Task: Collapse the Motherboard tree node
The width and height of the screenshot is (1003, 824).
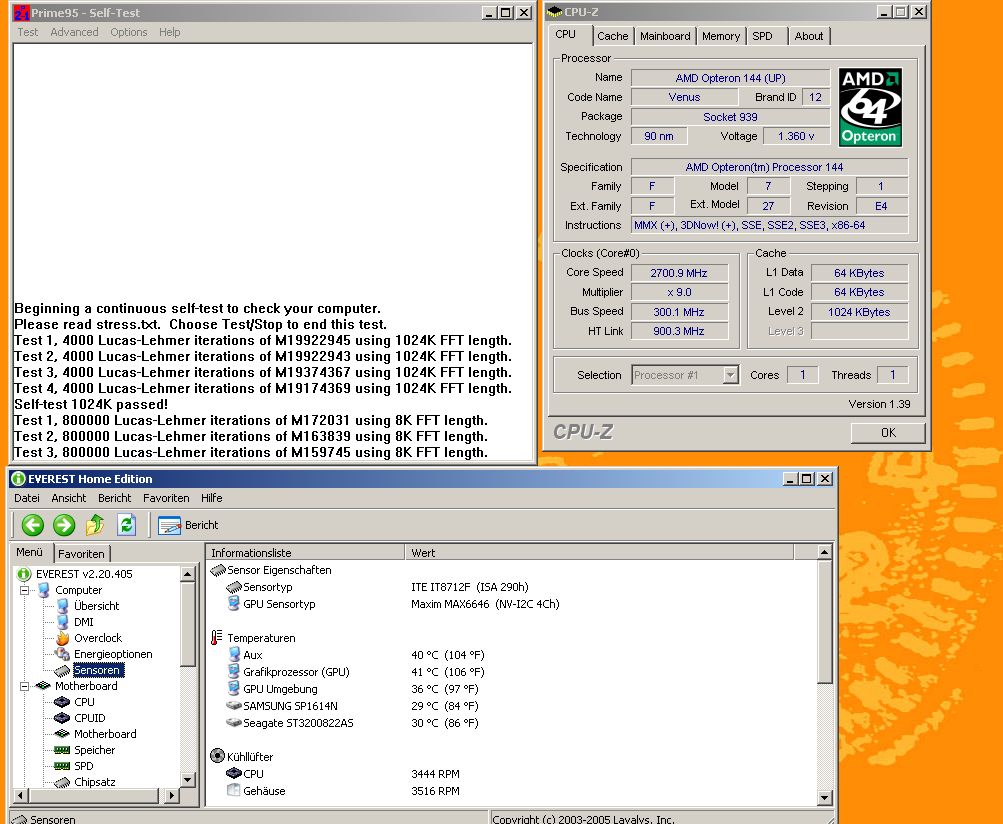Action: coord(24,686)
